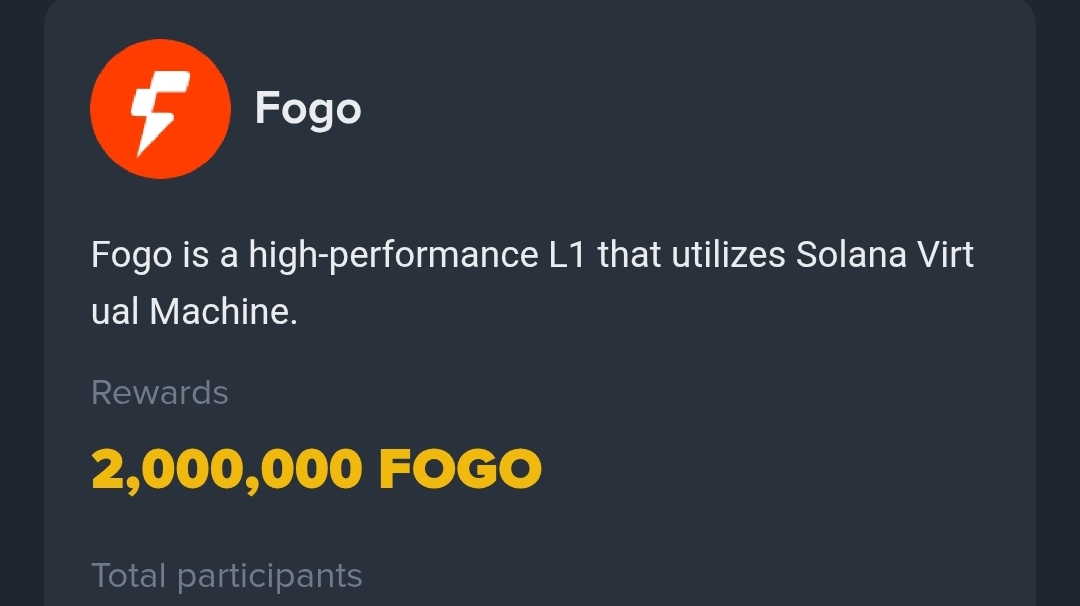The image size is (1080, 606).
Task: Click the 'L1' term in the description
Action: pos(567,255)
